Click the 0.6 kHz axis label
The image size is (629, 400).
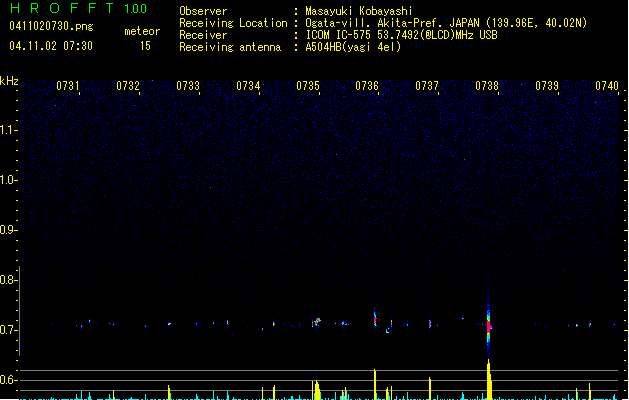click(x=9, y=380)
